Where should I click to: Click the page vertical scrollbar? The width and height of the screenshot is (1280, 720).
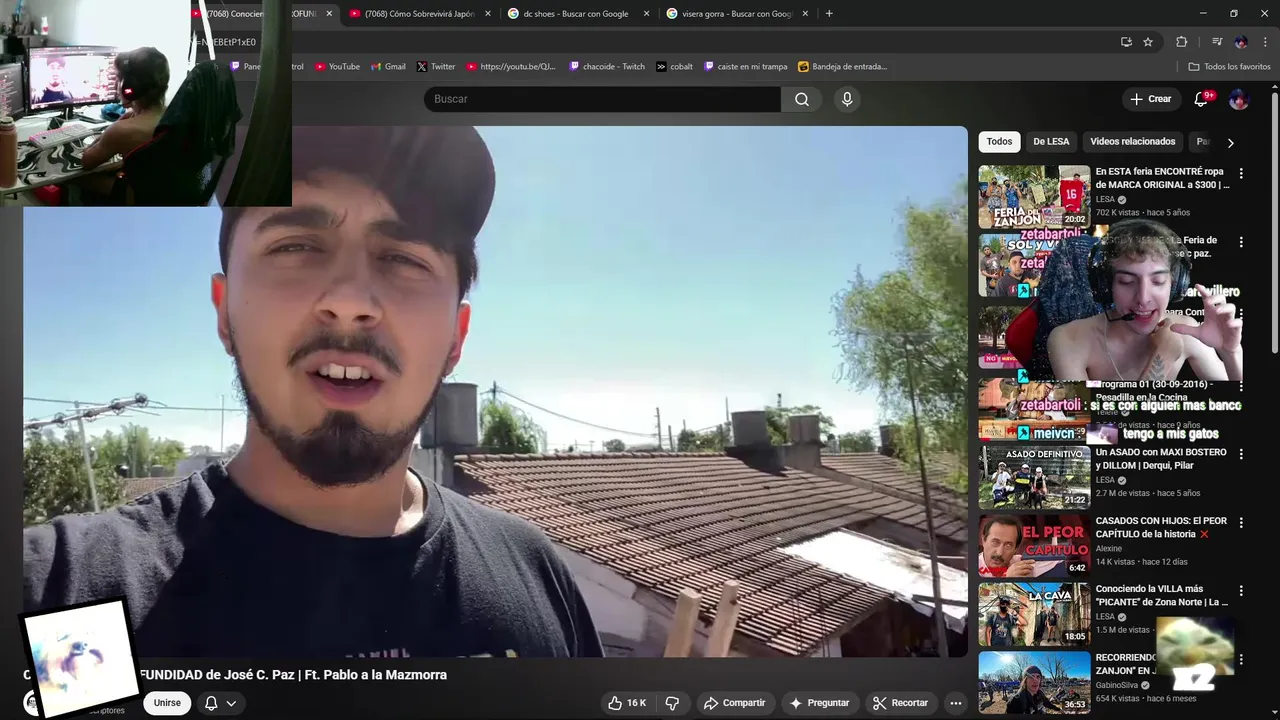1275,225
